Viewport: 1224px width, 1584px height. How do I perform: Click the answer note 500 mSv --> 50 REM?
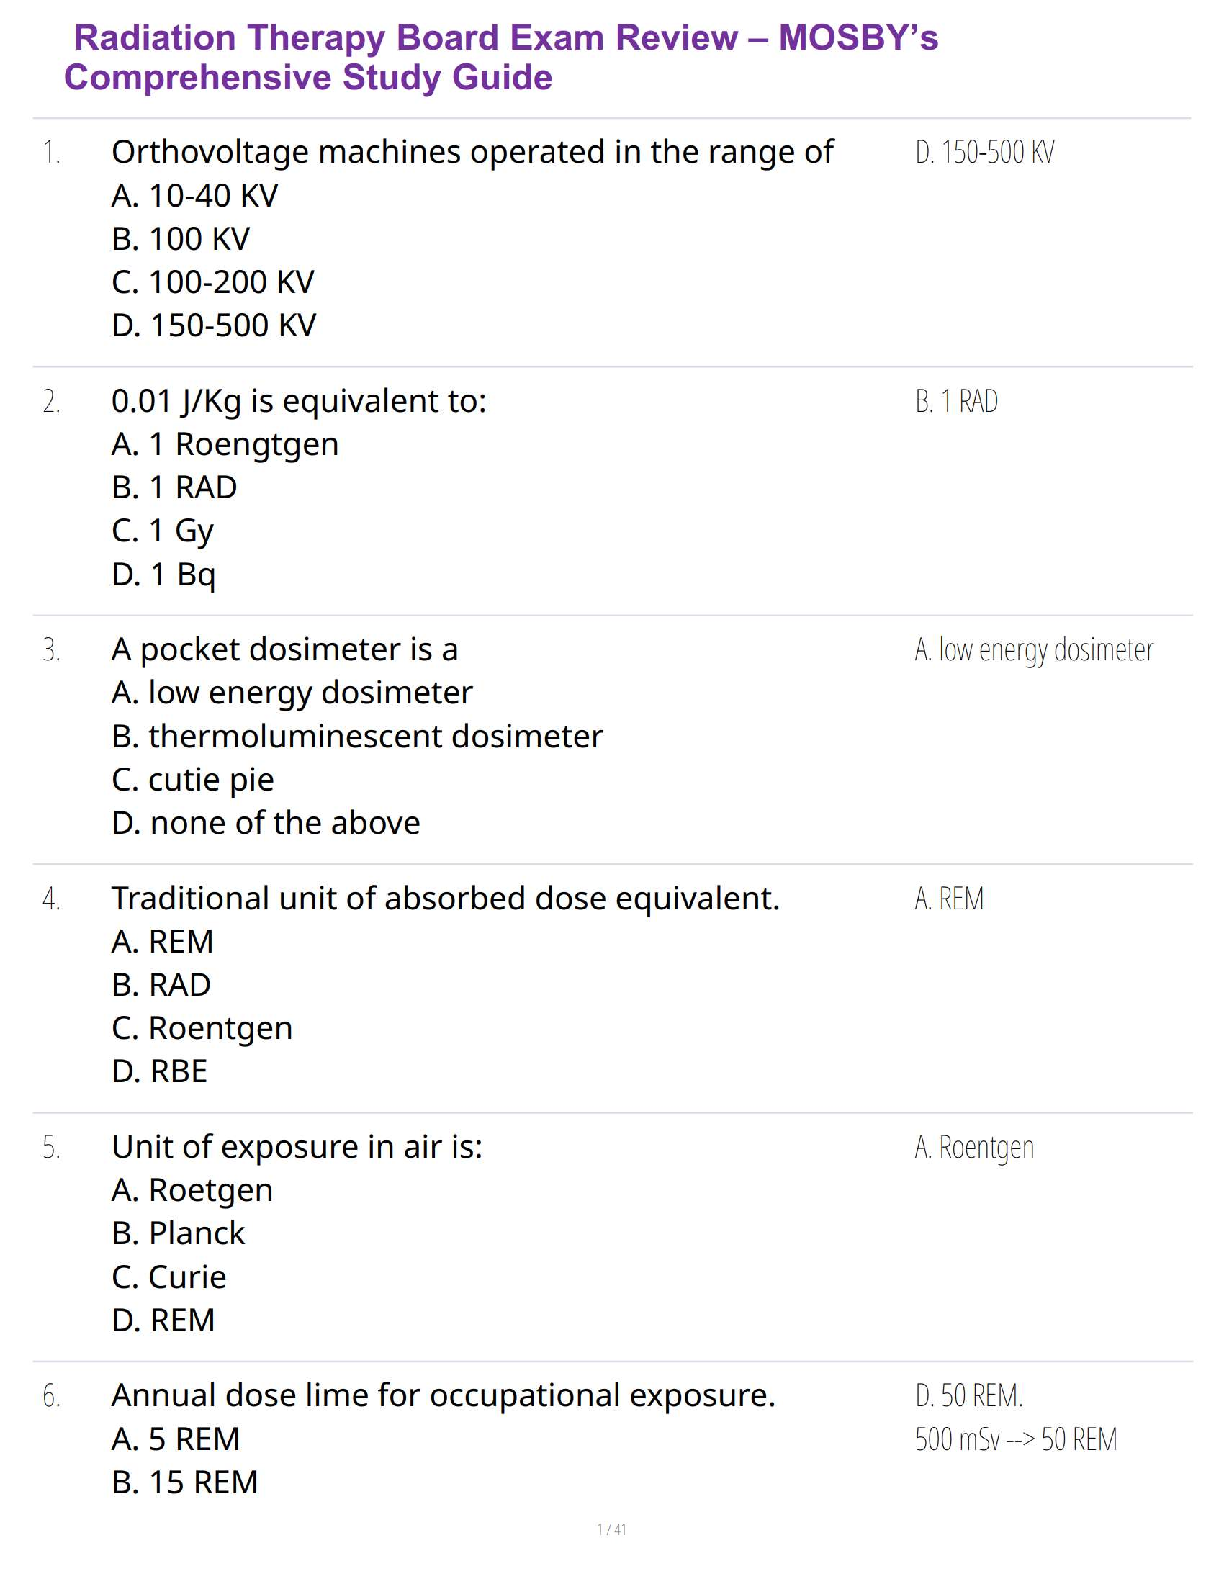point(1015,1440)
